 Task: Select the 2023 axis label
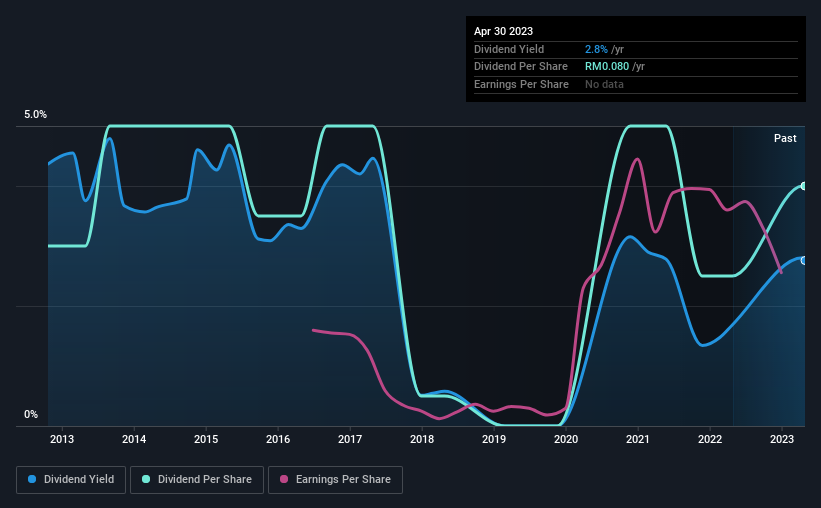[782, 439]
